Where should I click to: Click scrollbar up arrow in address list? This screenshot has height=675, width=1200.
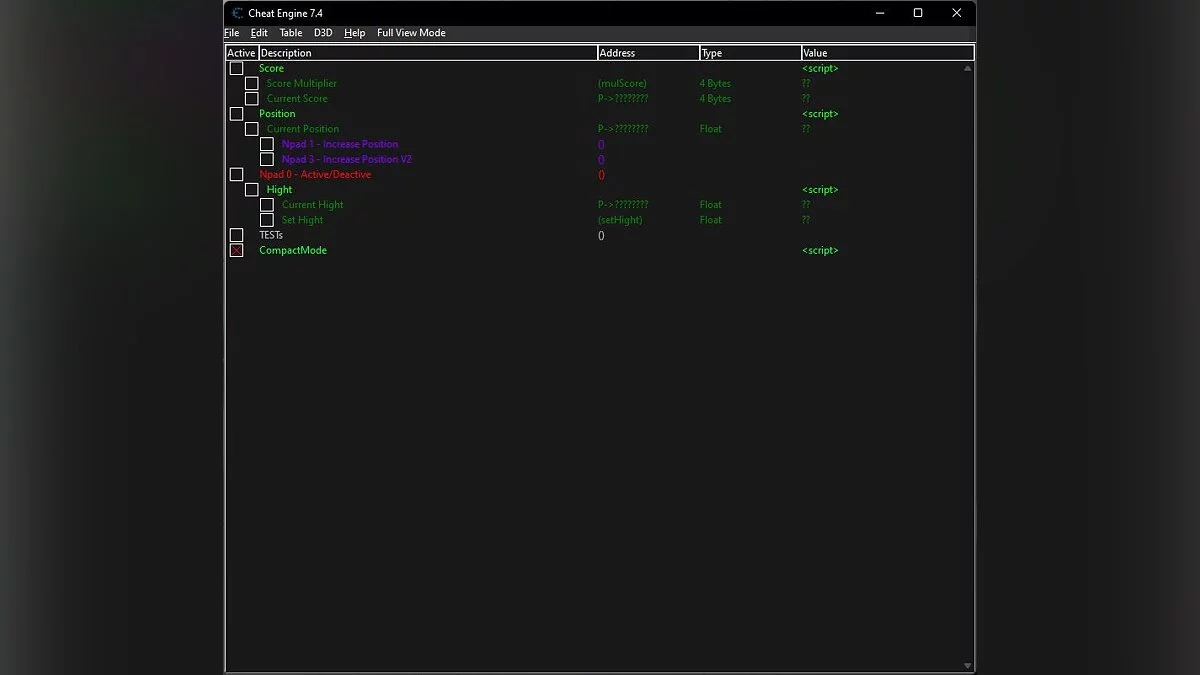(x=967, y=68)
